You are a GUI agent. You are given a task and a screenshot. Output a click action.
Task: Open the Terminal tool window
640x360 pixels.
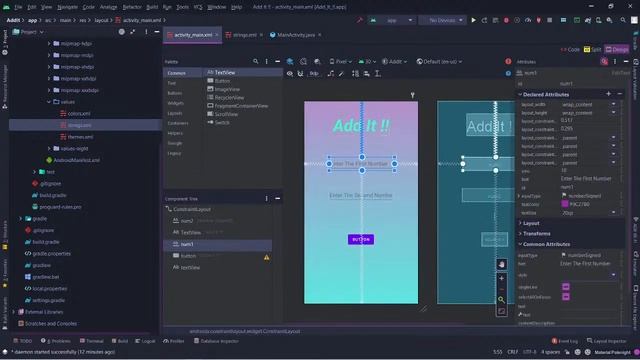[91, 341]
